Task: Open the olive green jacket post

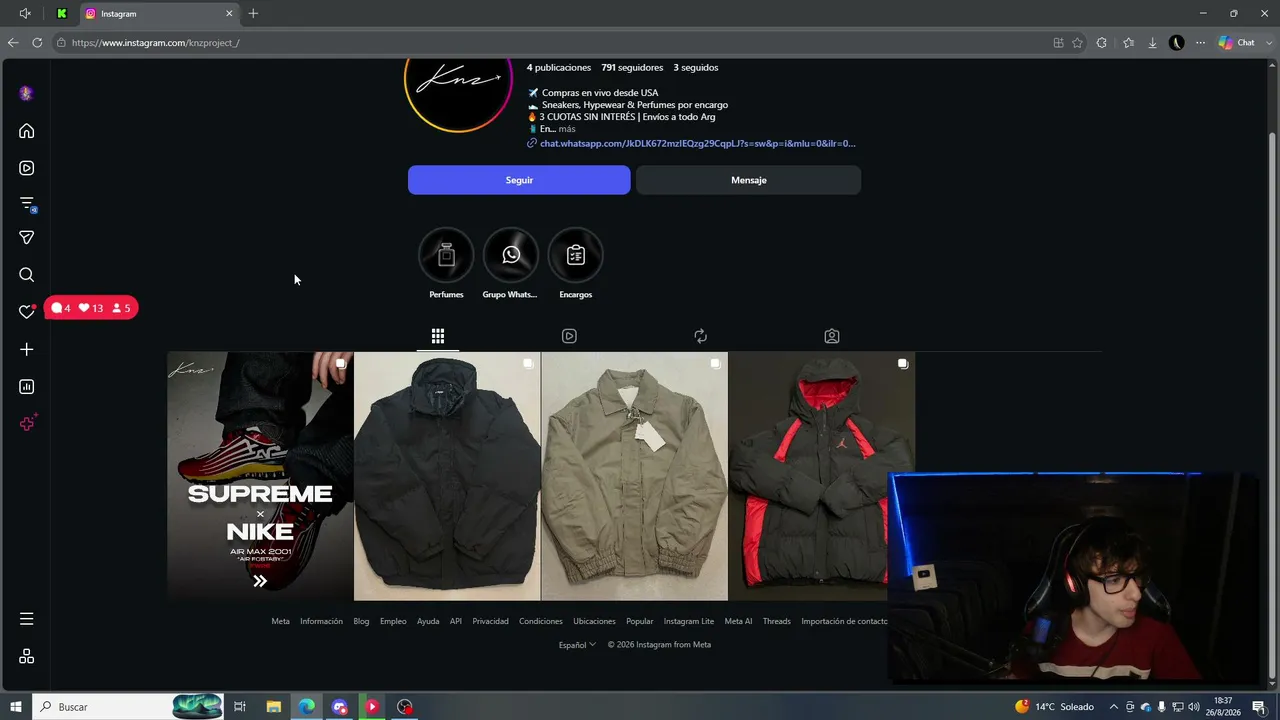Action: pos(634,476)
